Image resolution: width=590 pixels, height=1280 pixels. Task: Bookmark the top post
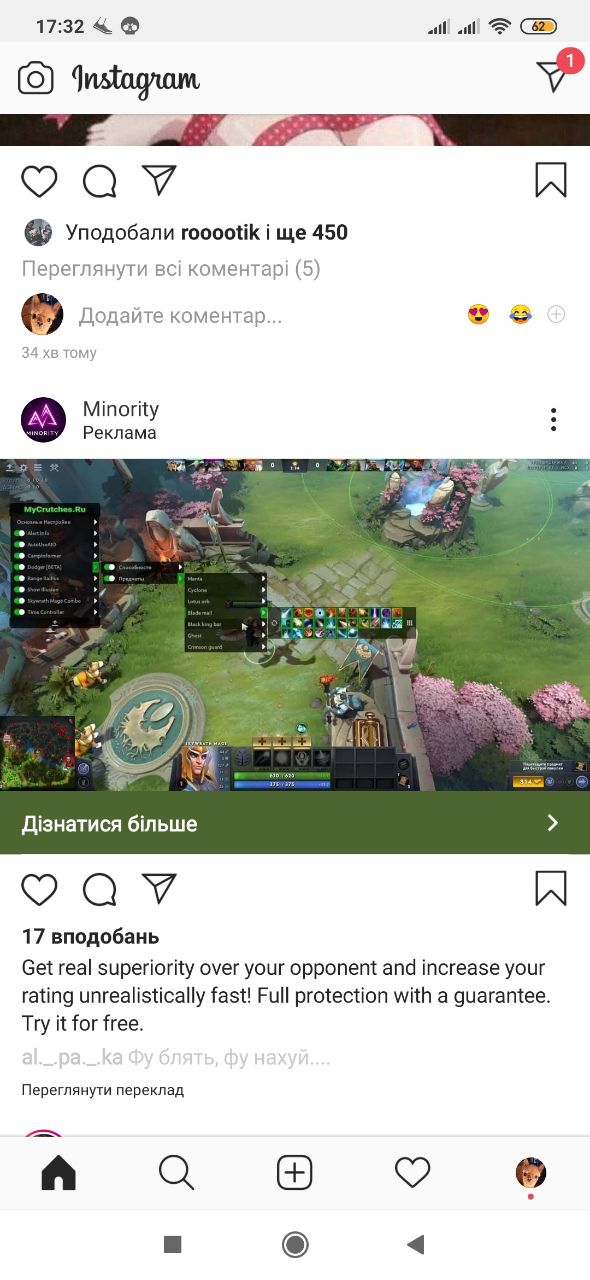point(551,180)
